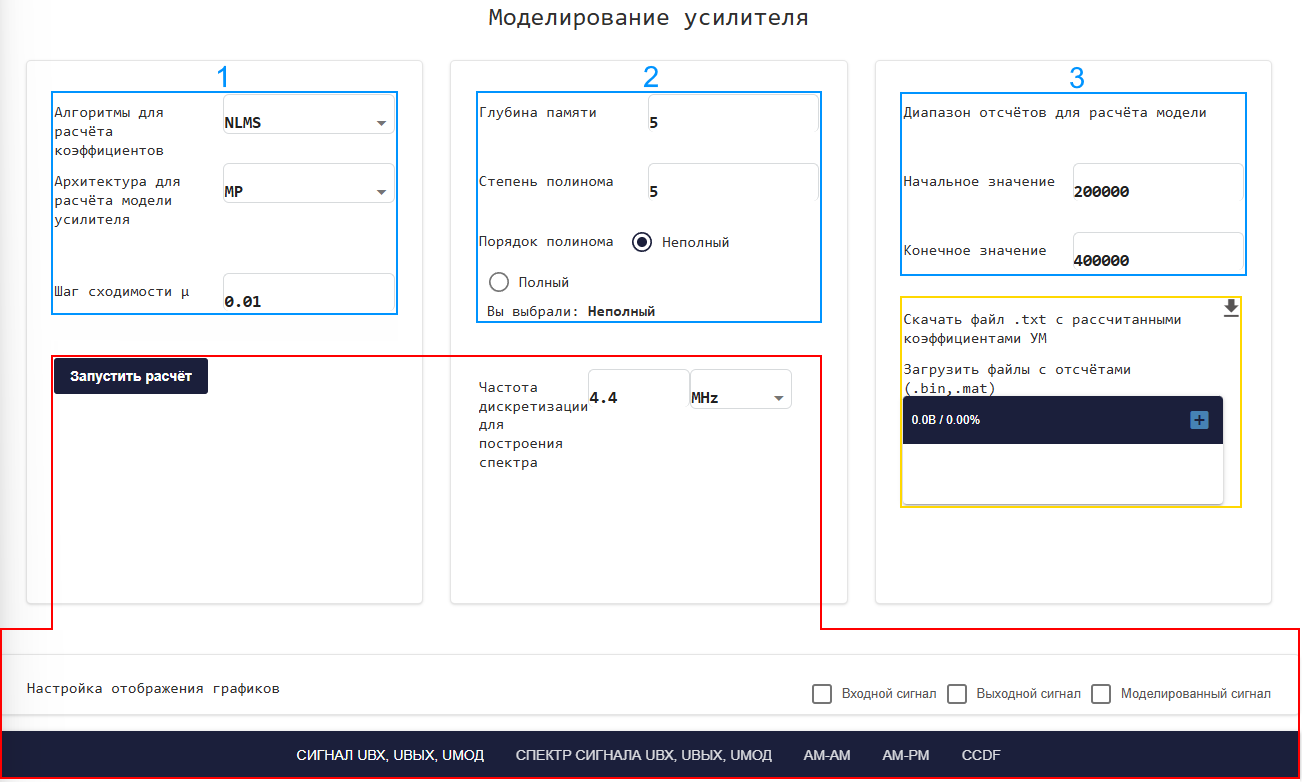1302x782 pixels.
Task: Click the Степень полинома input field
Action: pos(733,183)
